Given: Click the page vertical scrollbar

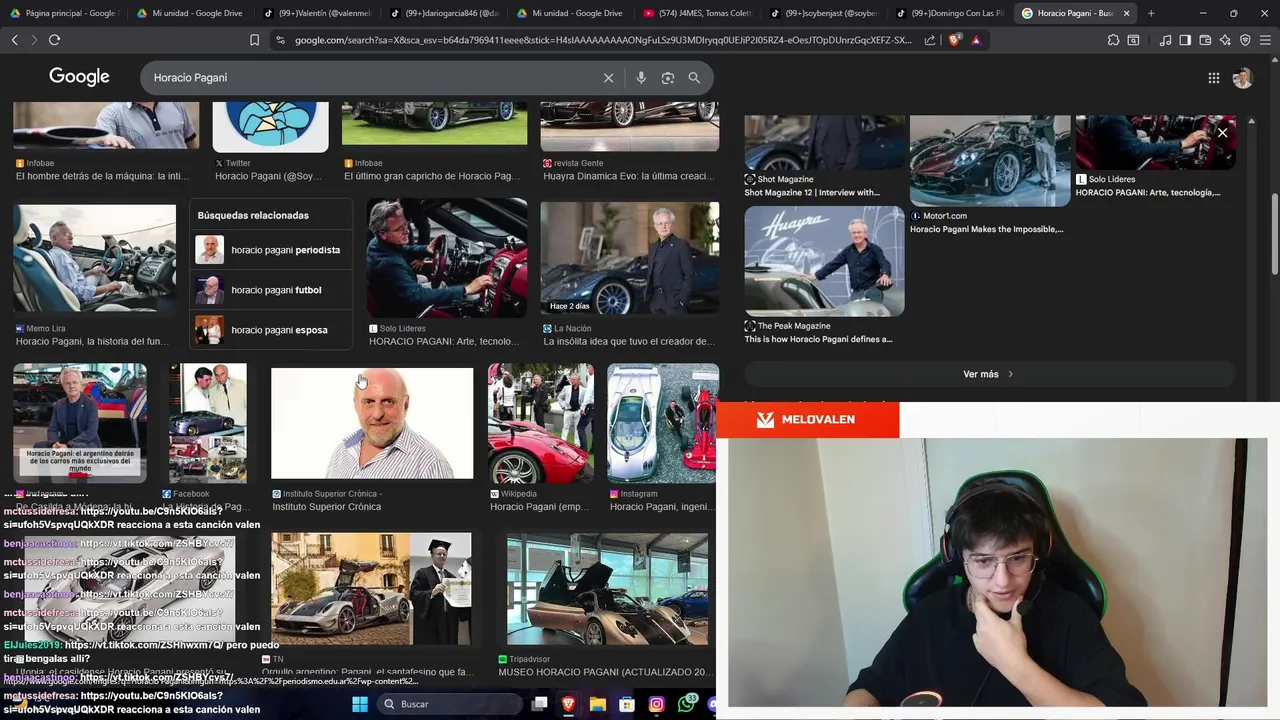Looking at the screenshot, I should (x=1274, y=235).
